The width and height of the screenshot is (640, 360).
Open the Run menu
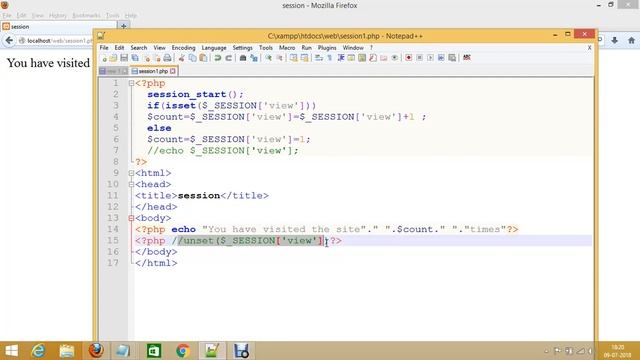coord(307,48)
